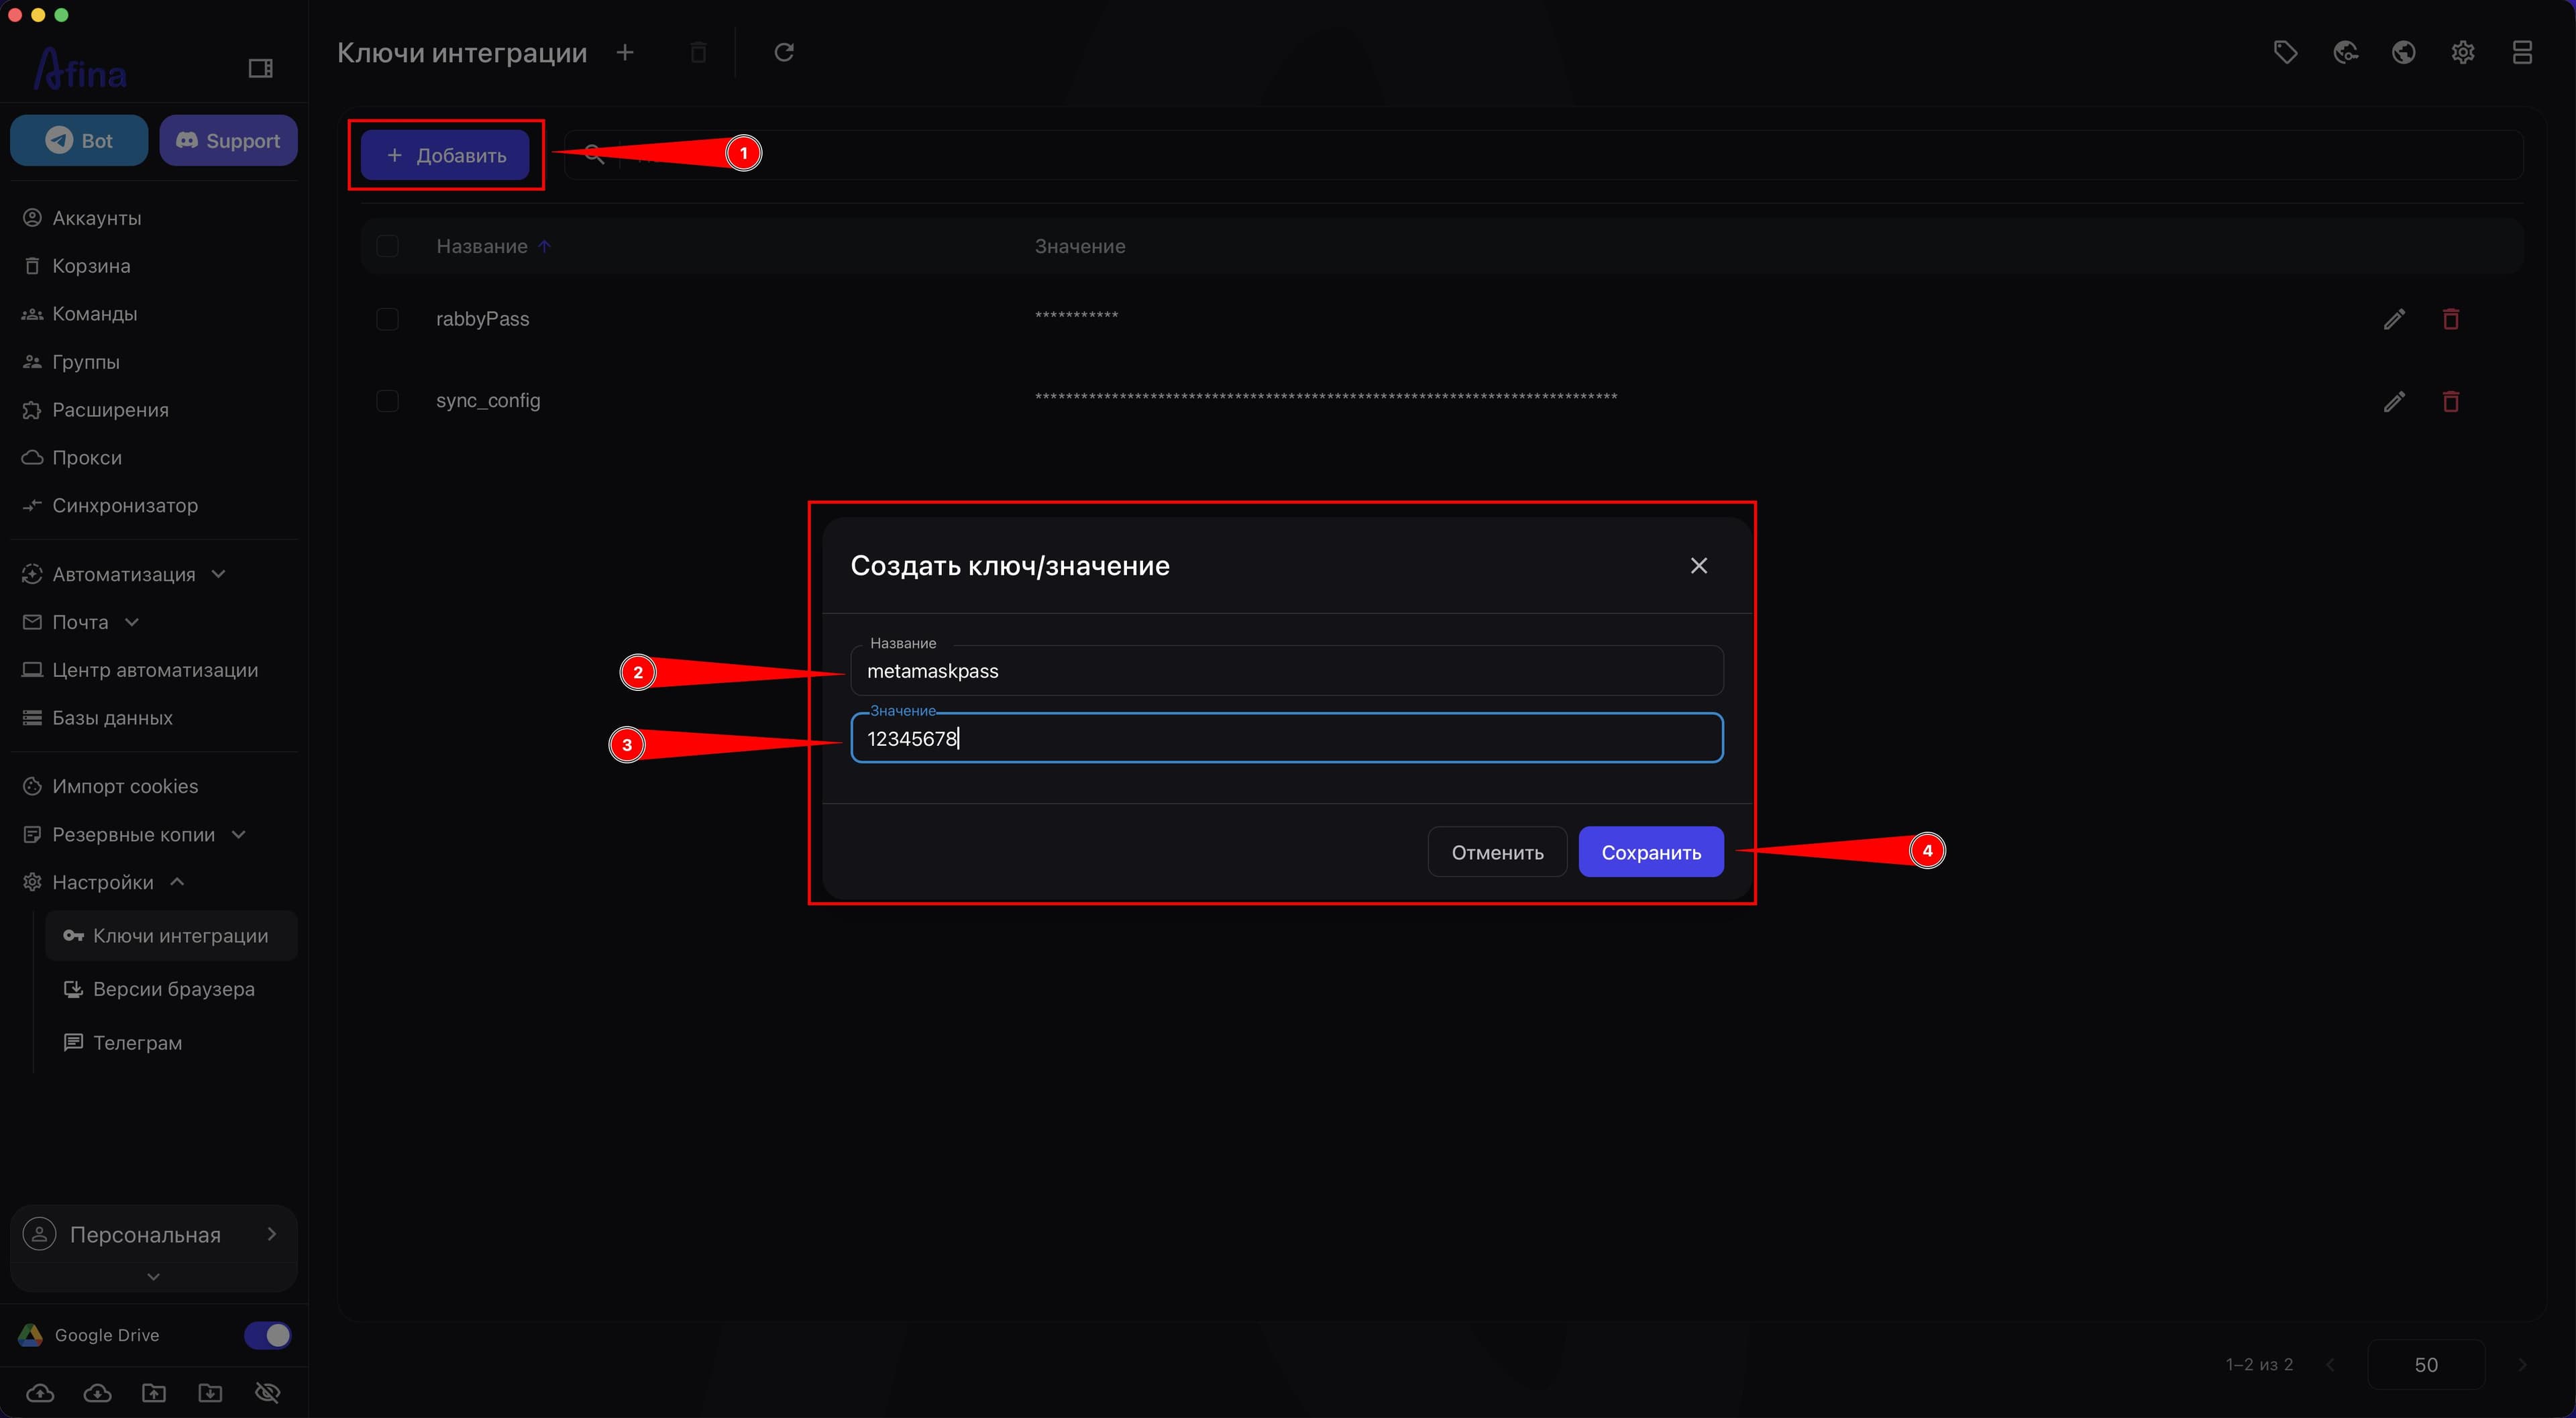Image resolution: width=2576 pixels, height=1418 pixels.
Task: Collapse sidebar with the panel icon
Action: [x=260, y=68]
